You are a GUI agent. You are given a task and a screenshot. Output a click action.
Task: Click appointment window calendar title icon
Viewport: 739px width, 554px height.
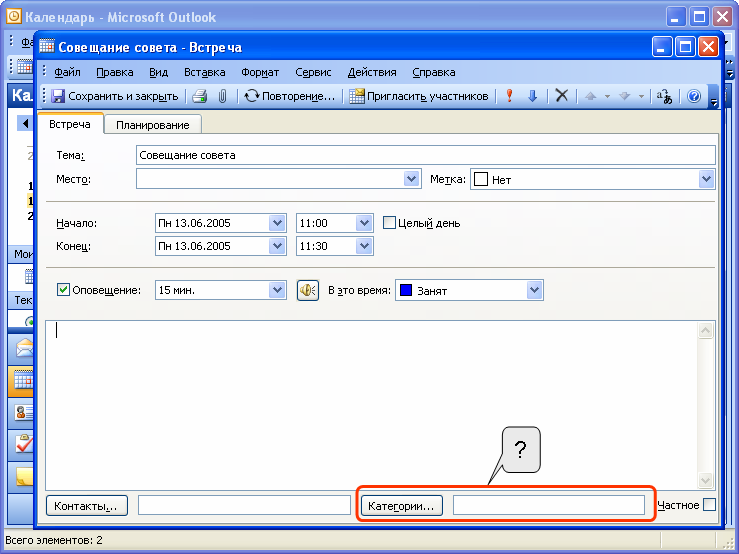coord(47,47)
